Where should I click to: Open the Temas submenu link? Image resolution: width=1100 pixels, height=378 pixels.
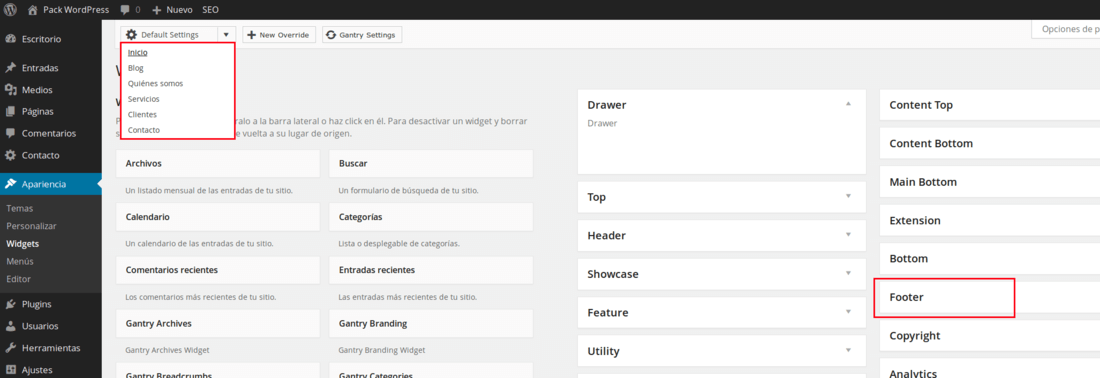(x=20, y=208)
